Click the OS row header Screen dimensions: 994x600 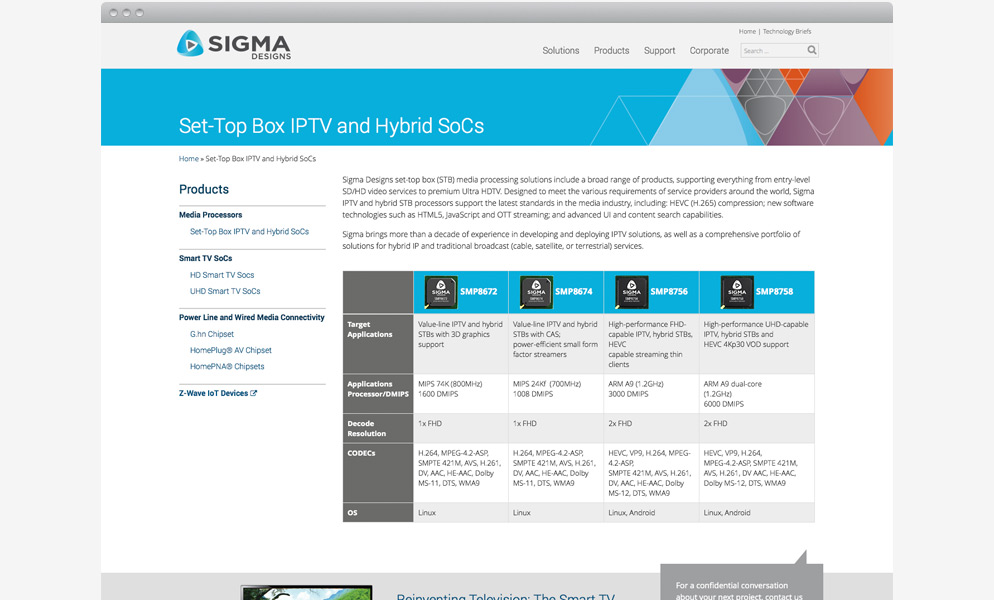378,512
